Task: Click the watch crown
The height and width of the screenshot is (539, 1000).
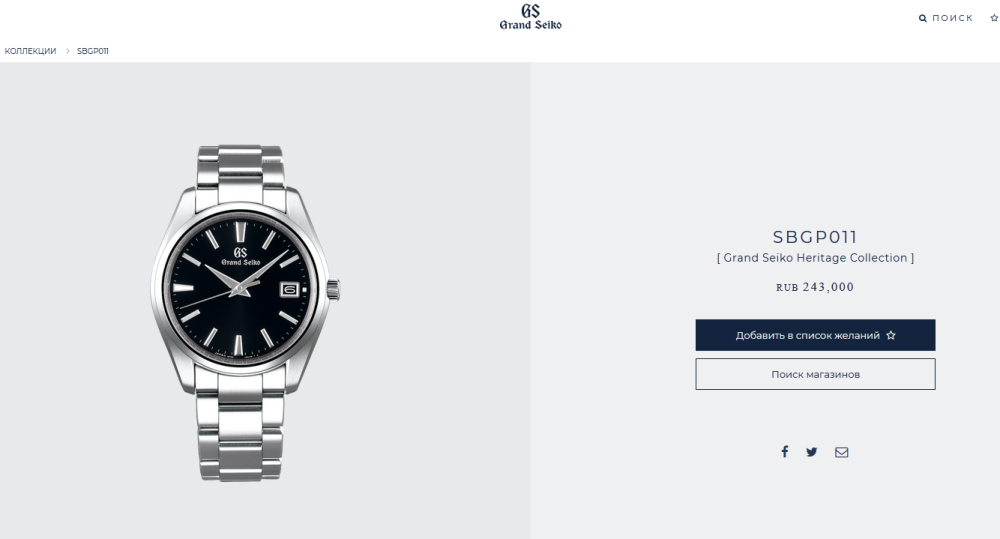Action: [334, 289]
